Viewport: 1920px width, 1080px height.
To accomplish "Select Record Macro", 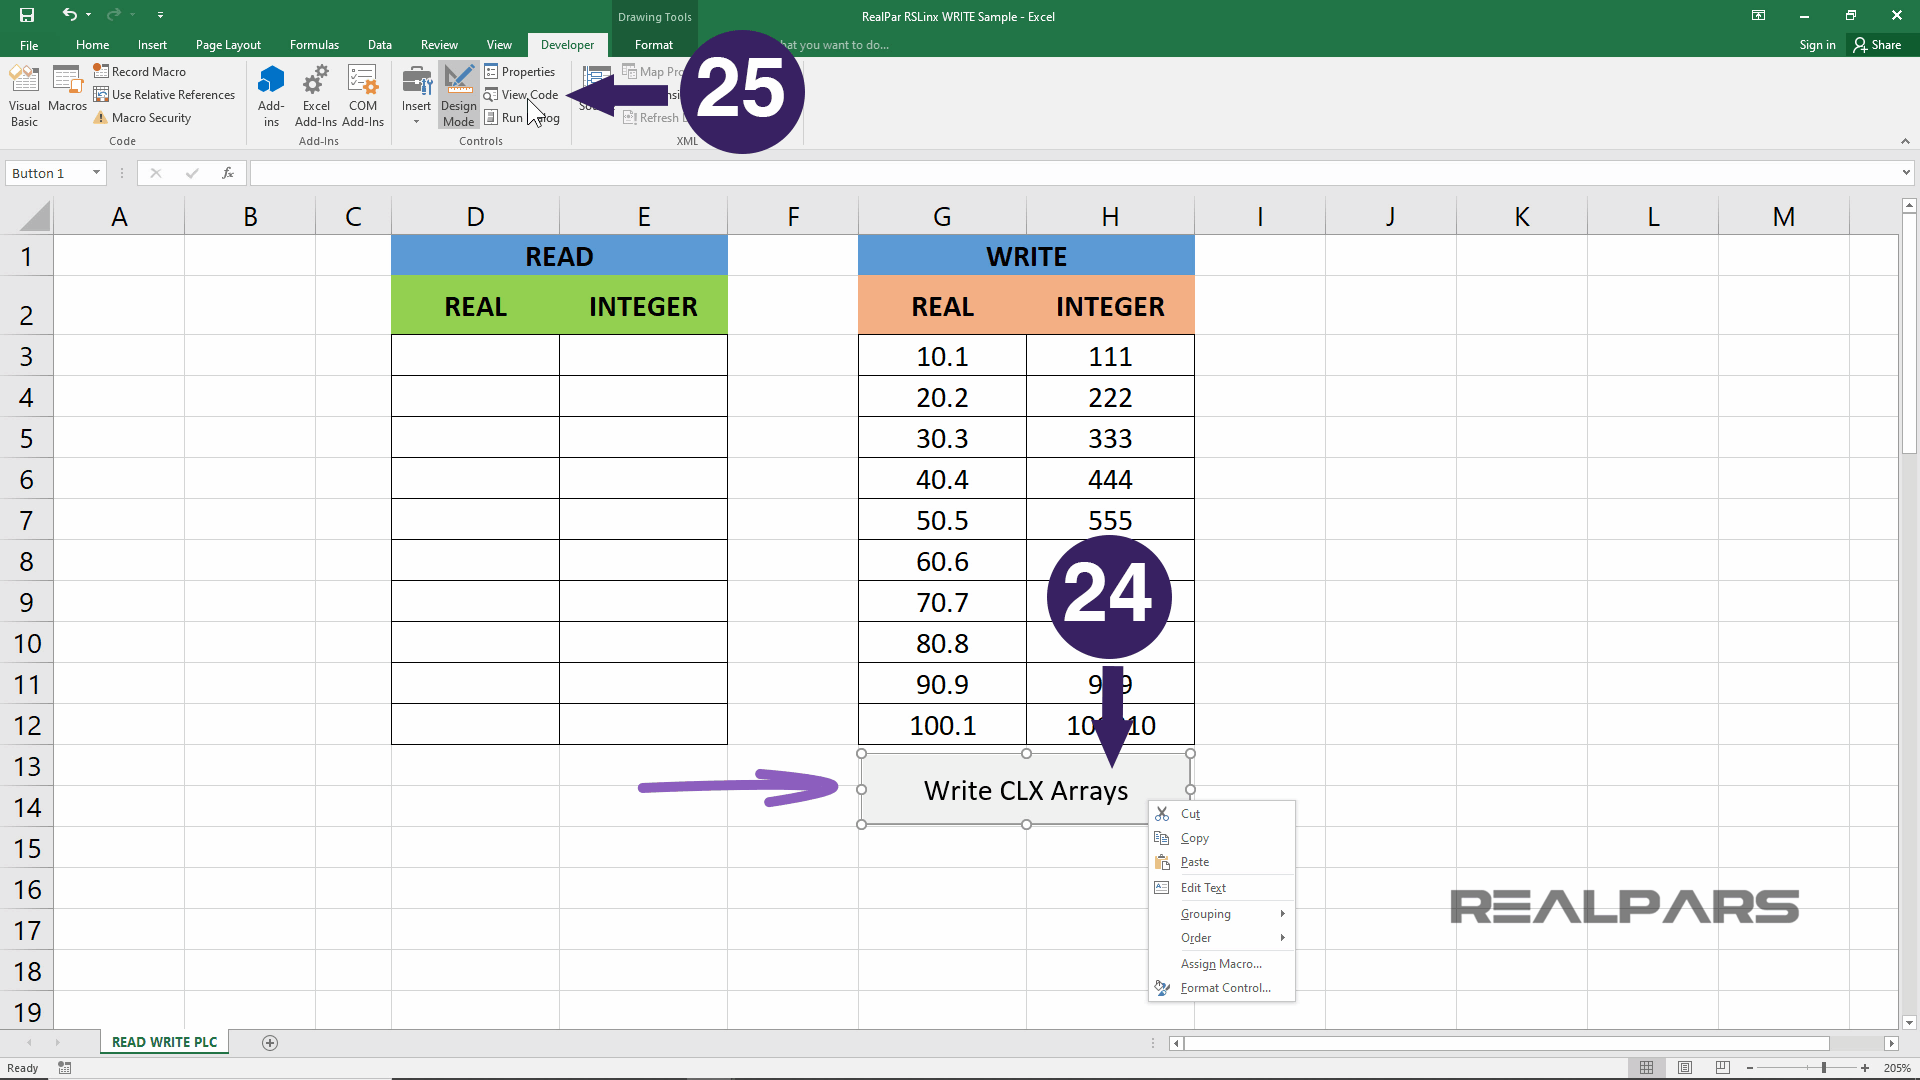I will (147, 71).
